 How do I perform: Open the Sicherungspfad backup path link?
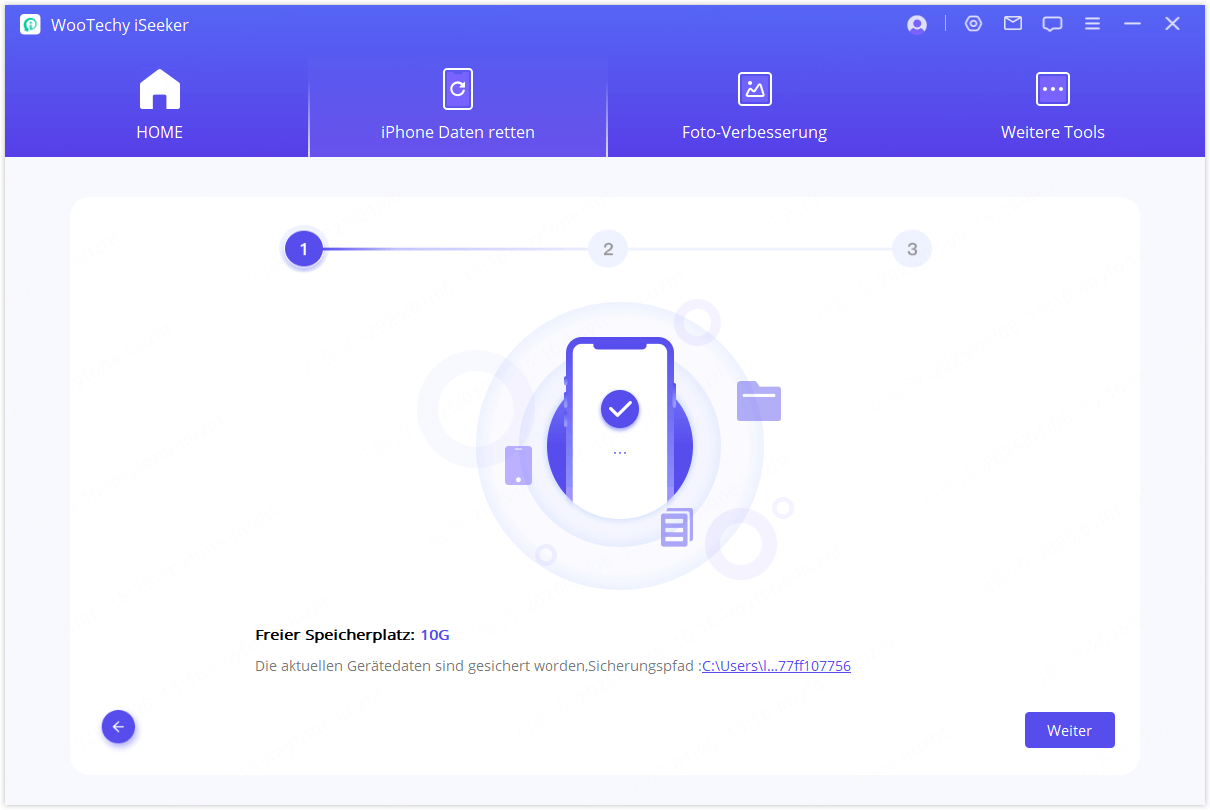pos(775,665)
